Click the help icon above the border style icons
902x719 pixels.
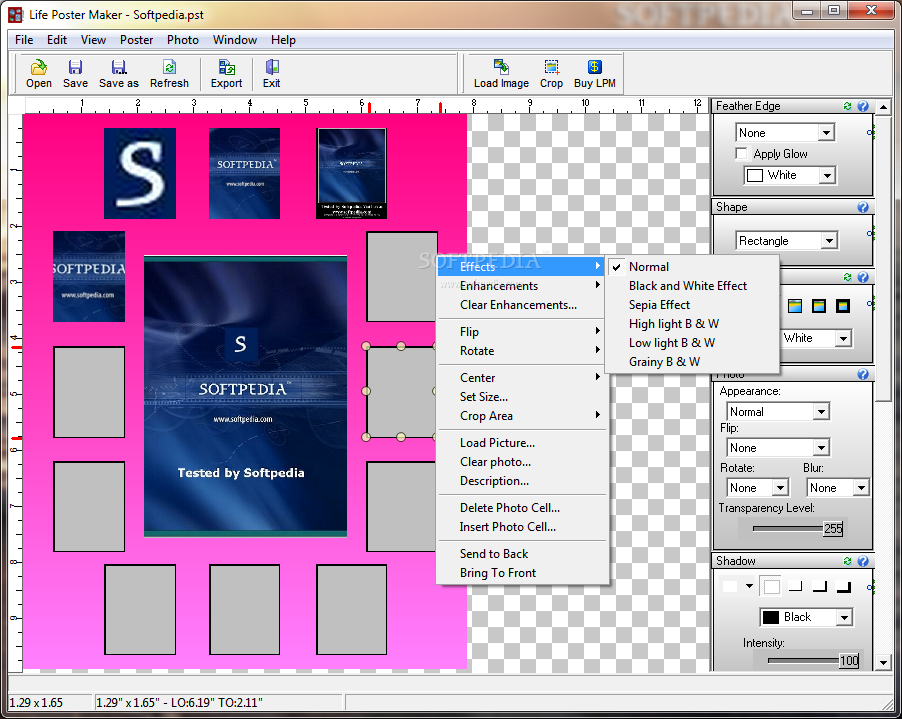point(863,277)
